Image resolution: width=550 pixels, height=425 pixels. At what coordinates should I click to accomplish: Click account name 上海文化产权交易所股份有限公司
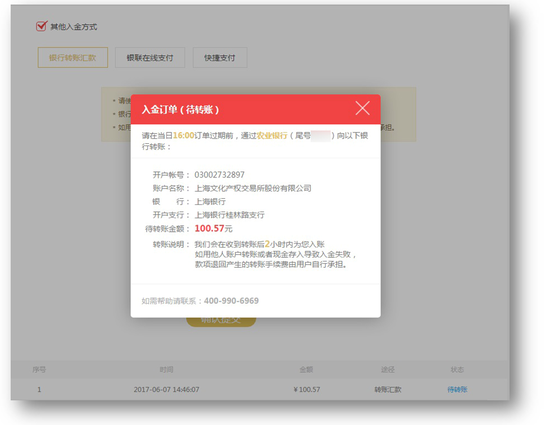(253, 188)
